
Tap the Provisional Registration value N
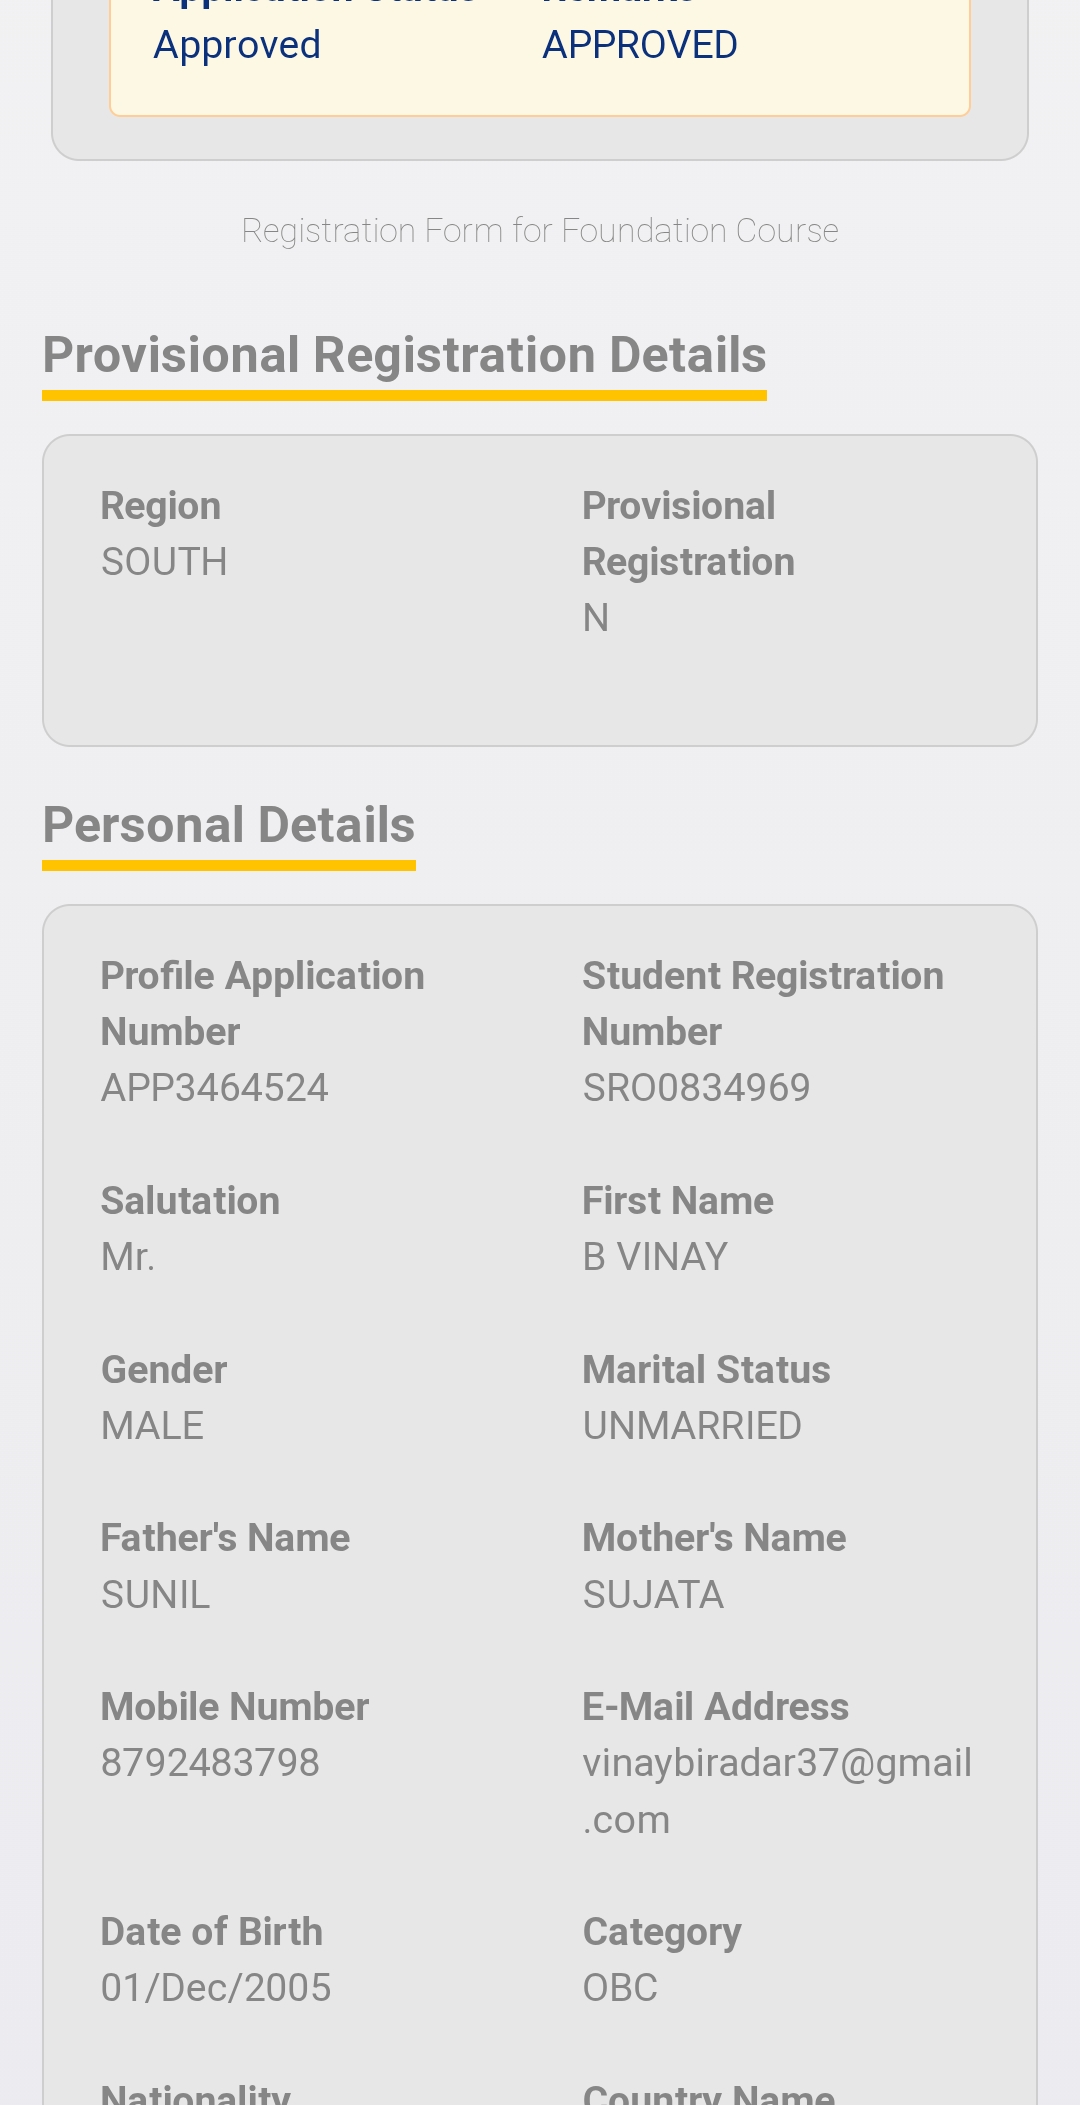click(x=596, y=618)
